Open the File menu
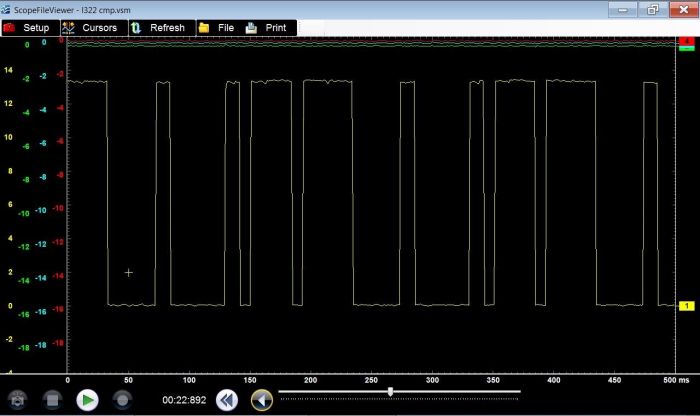This screenshot has height=416, width=700. pos(219,28)
